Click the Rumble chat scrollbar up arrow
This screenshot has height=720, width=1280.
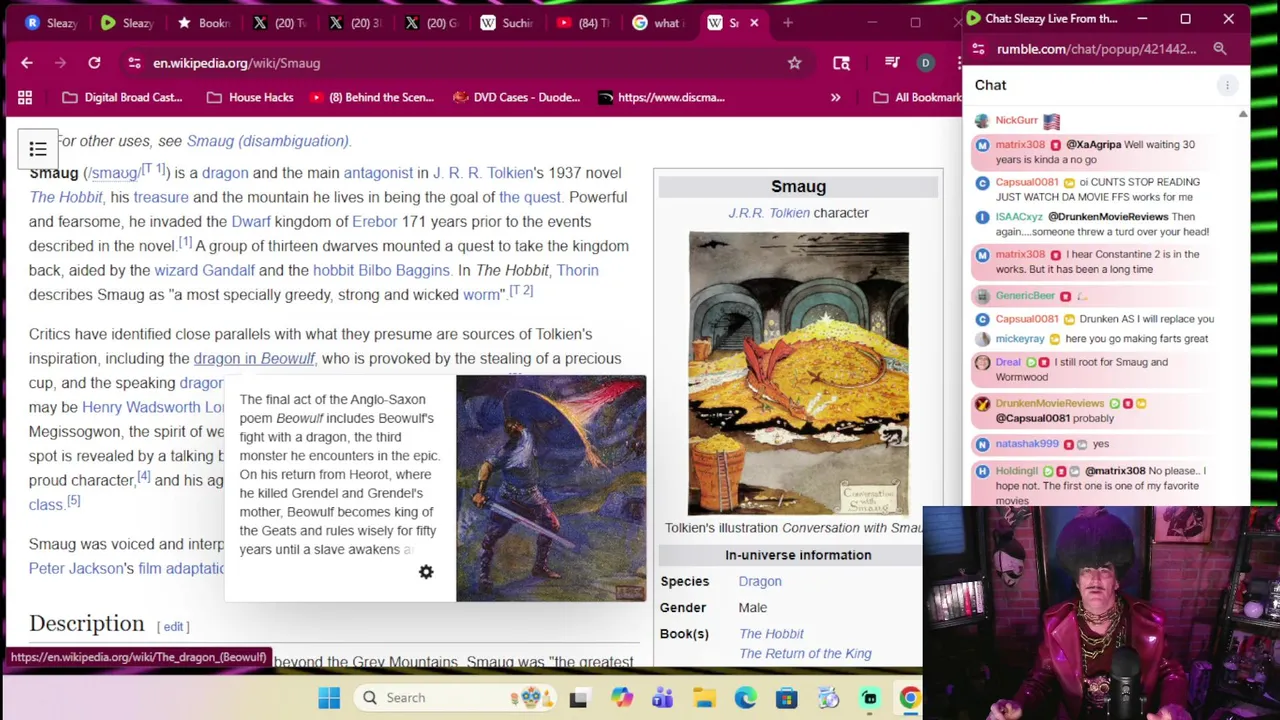(1243, 114)
